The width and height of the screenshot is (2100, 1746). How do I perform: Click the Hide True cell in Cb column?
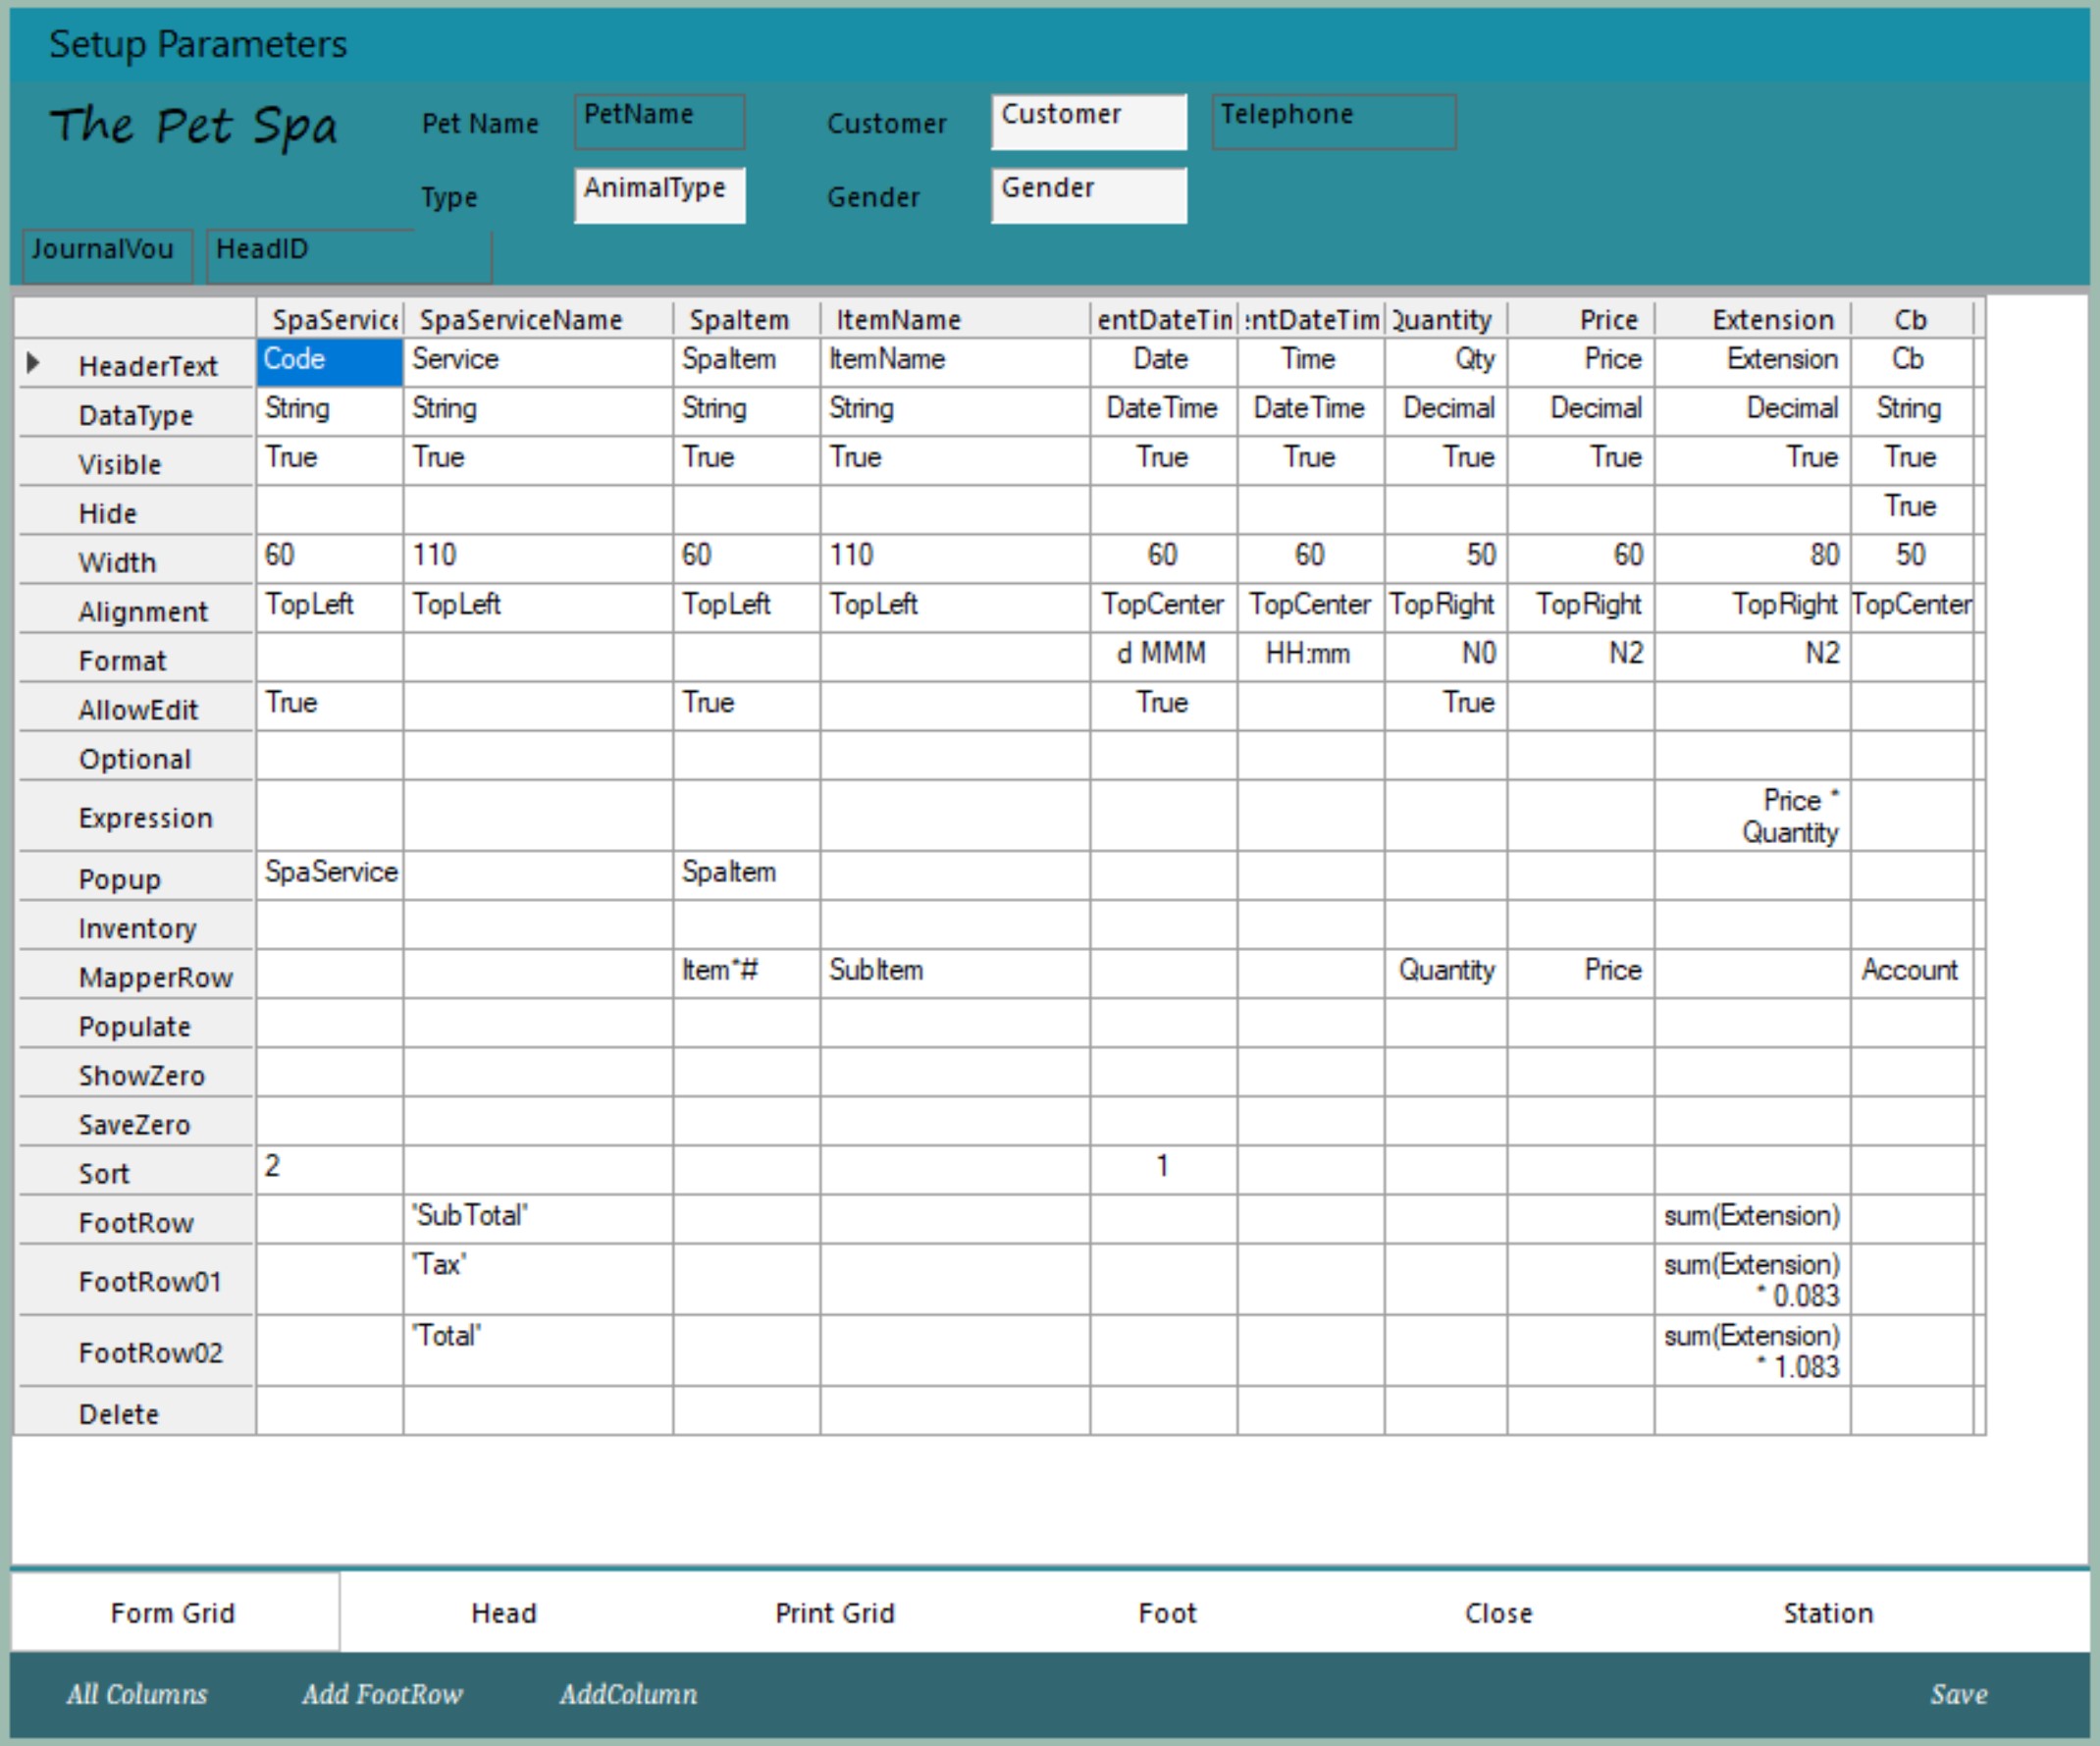click(1909, 507)
